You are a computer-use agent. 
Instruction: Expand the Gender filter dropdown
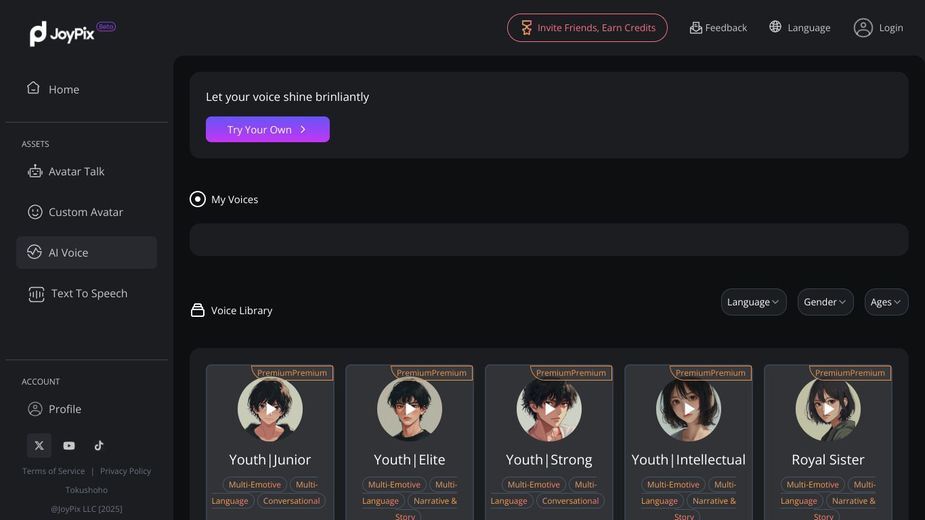(825, 302)
